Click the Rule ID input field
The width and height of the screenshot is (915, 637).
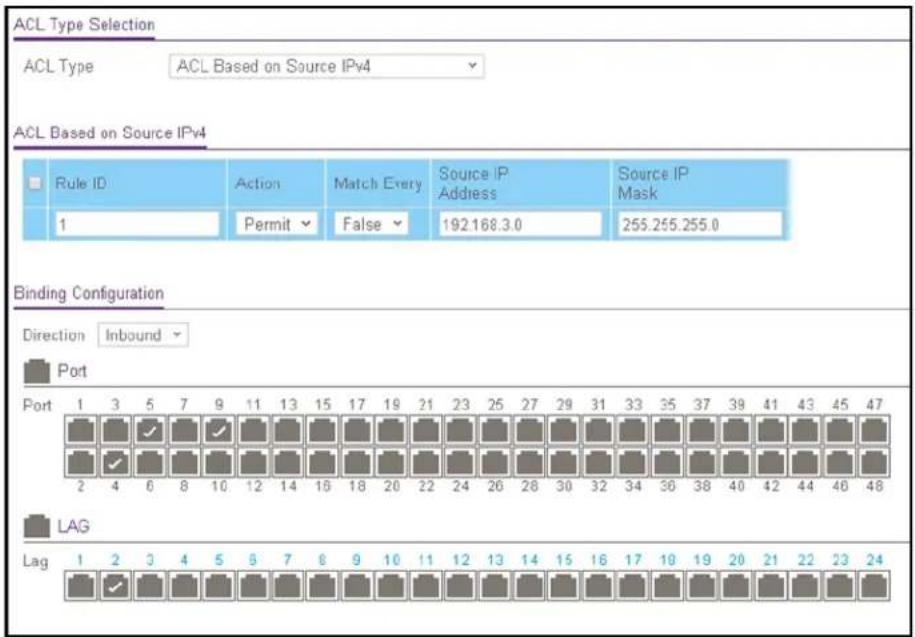point(137,225)
